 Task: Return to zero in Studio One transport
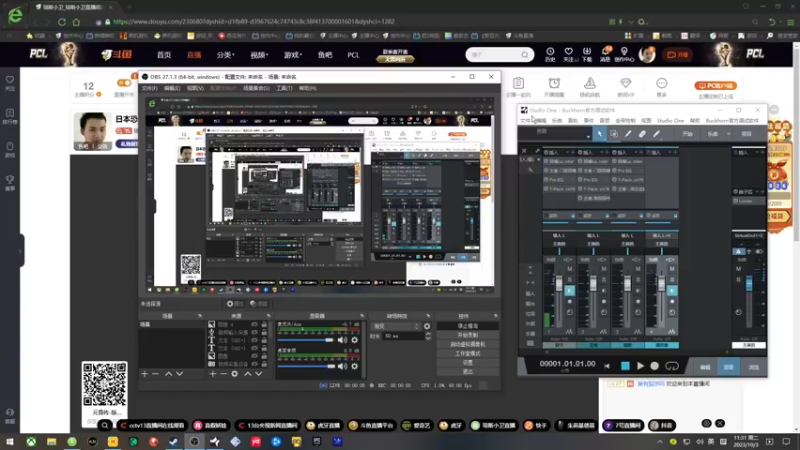coord(607,366)
